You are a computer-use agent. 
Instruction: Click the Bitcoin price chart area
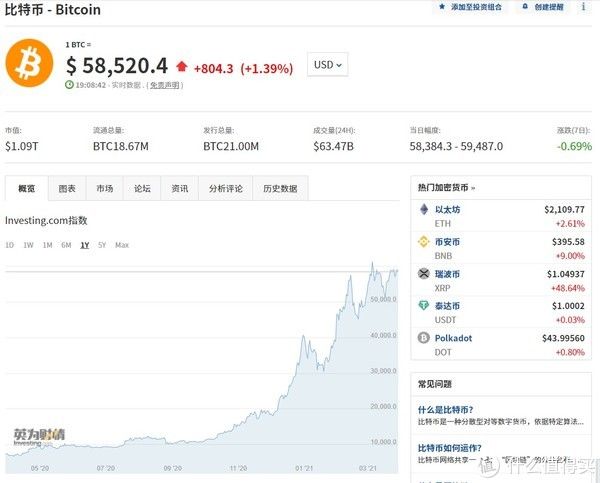click(202, 367)
